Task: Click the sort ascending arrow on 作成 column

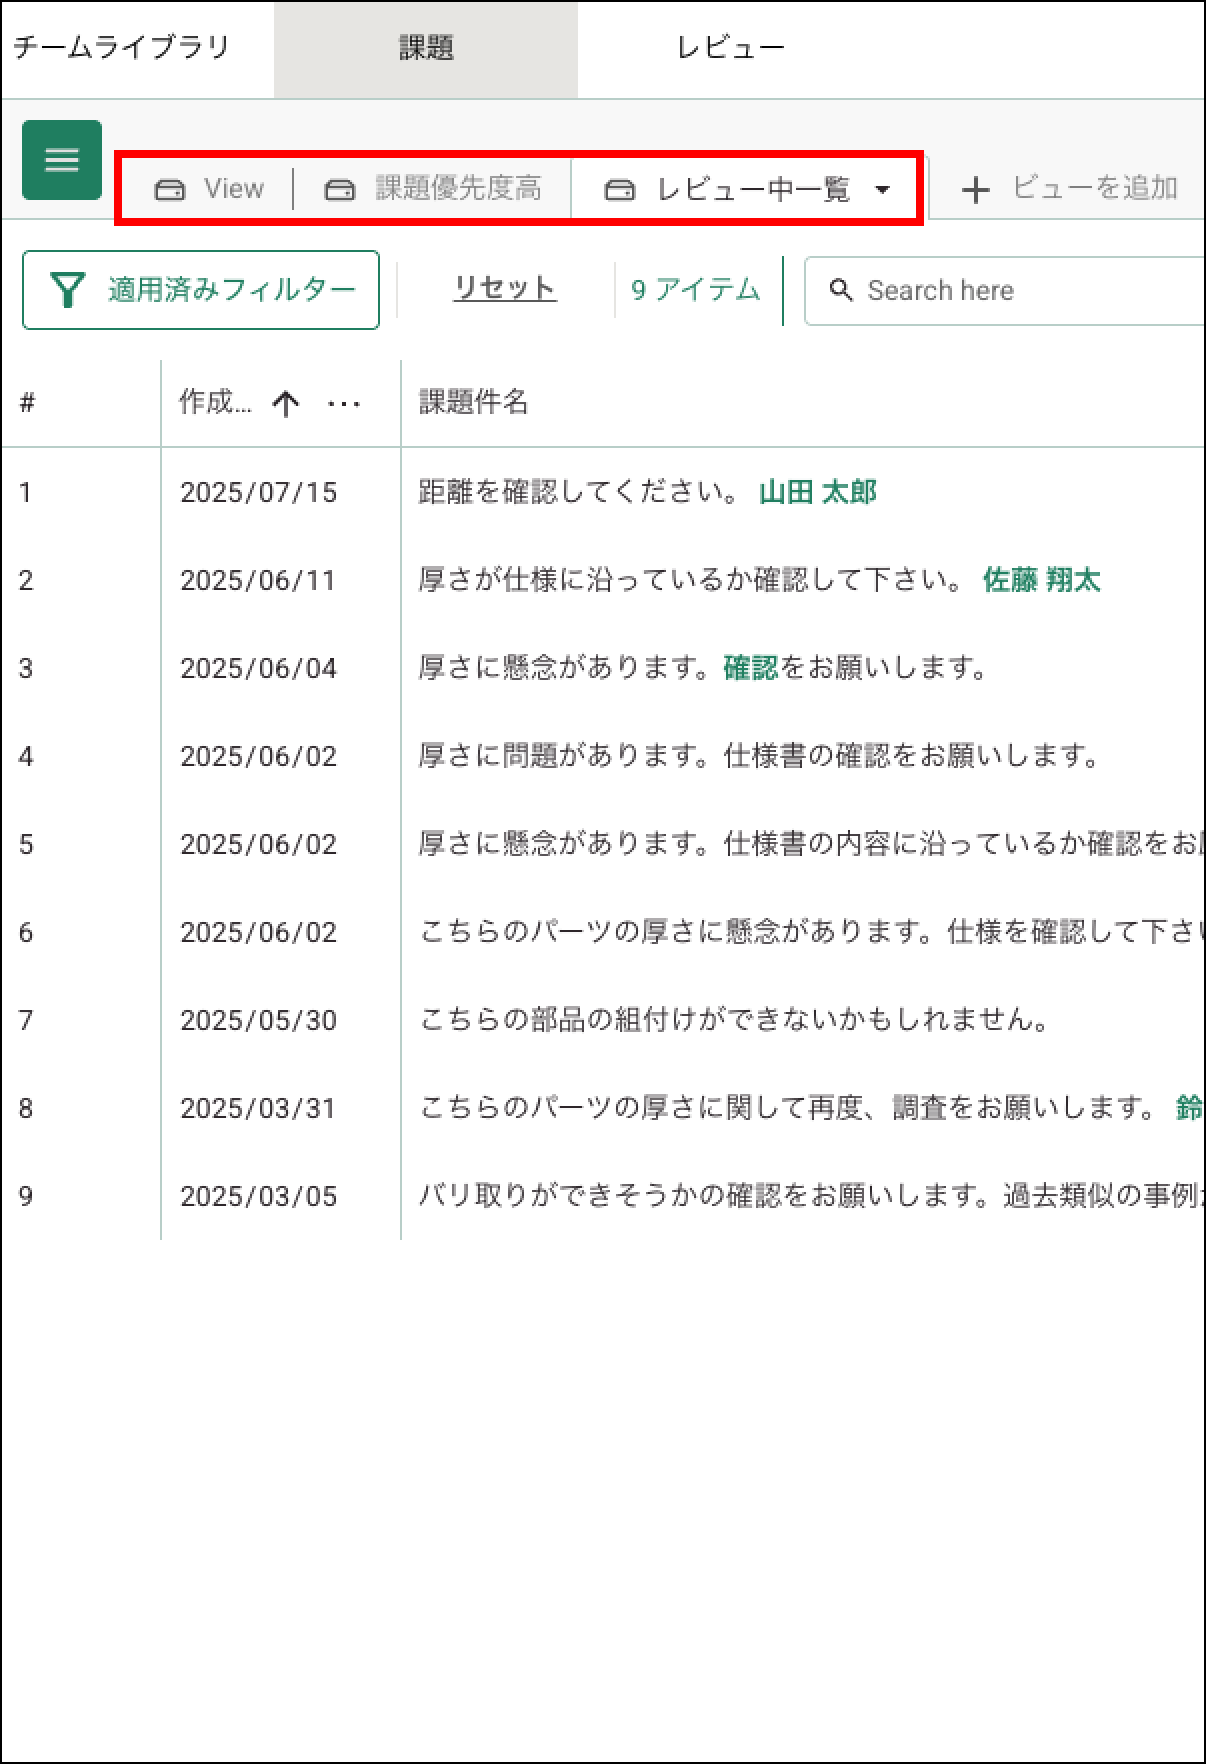Action: click(286, 404)
